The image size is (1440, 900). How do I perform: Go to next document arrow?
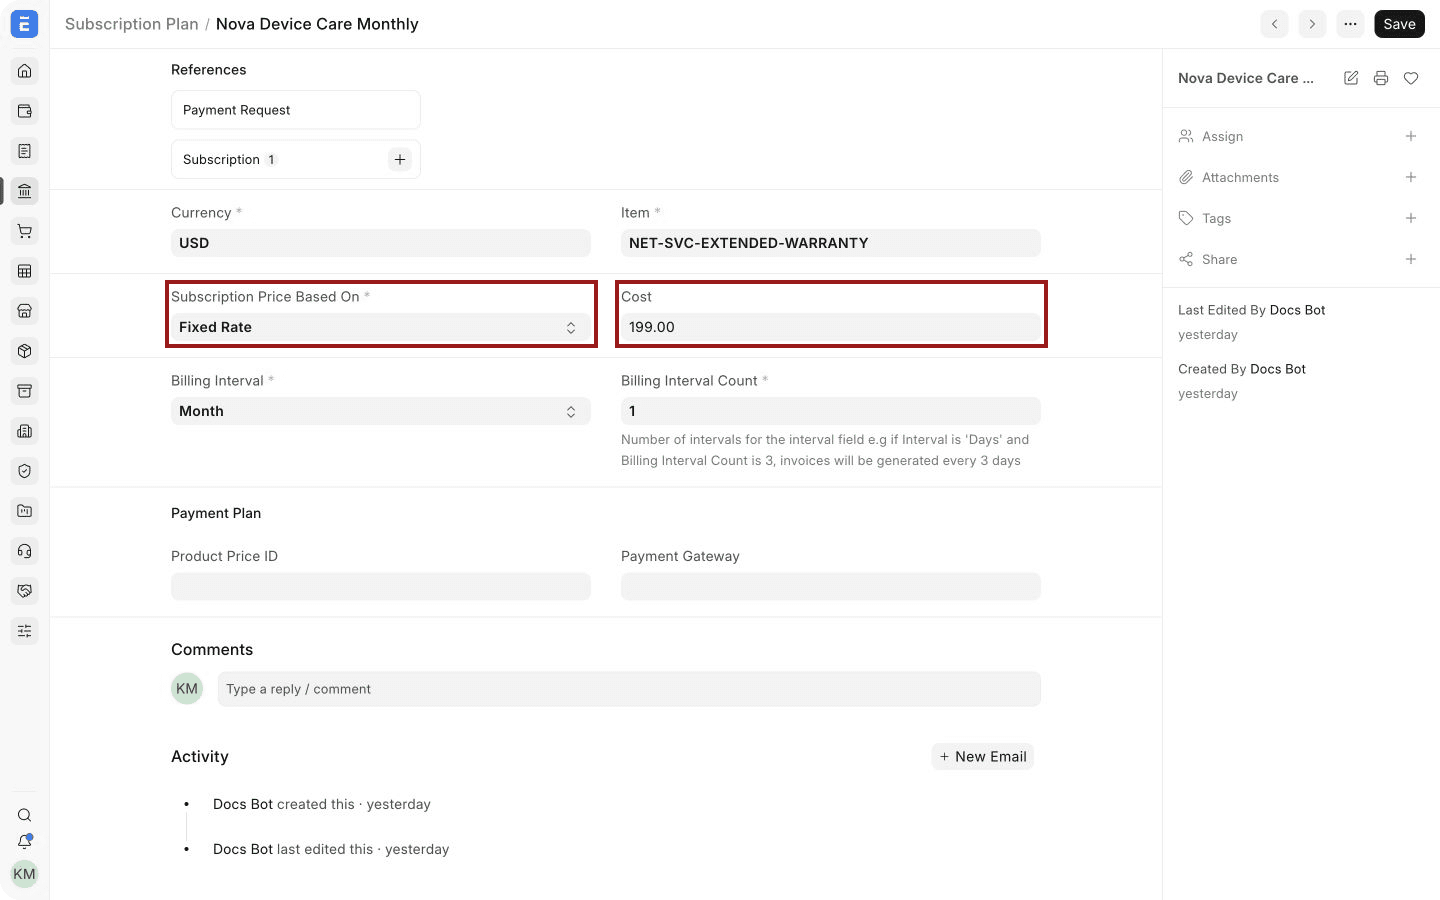(x=1312, y=24)
